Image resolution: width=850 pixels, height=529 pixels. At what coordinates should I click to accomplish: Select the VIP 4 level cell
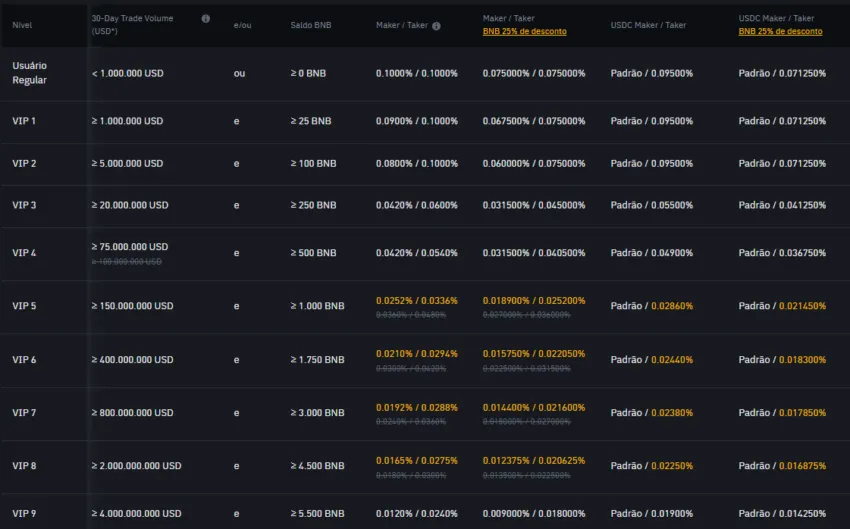(x=24, y=253)
